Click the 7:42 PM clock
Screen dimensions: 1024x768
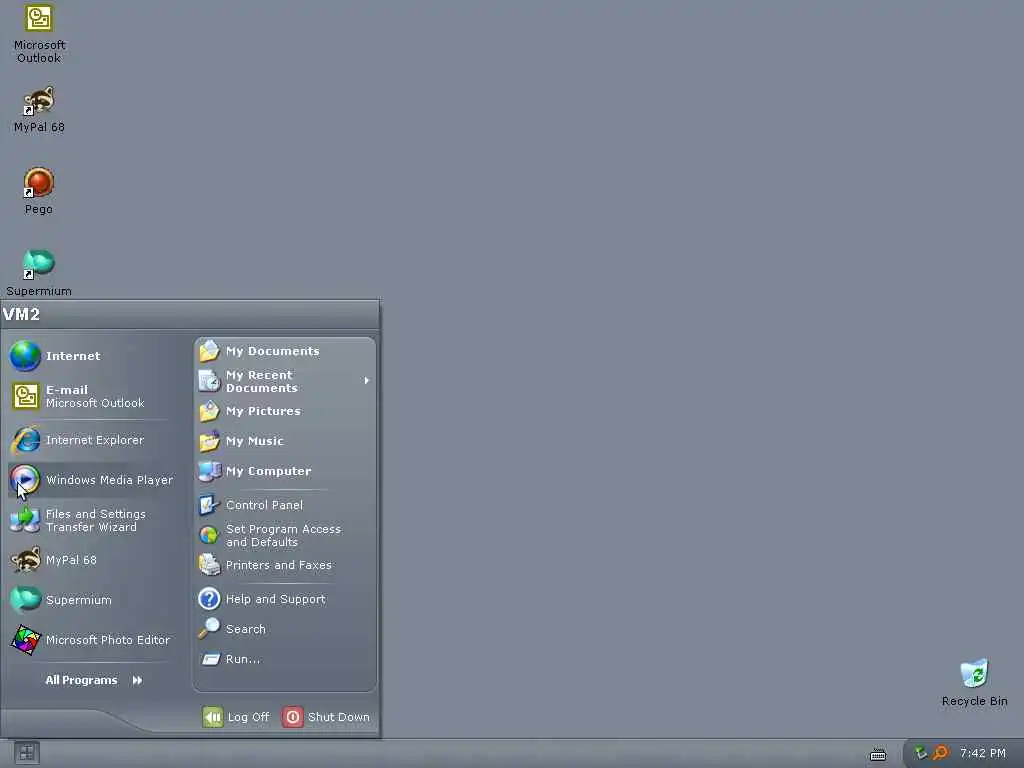983,753
